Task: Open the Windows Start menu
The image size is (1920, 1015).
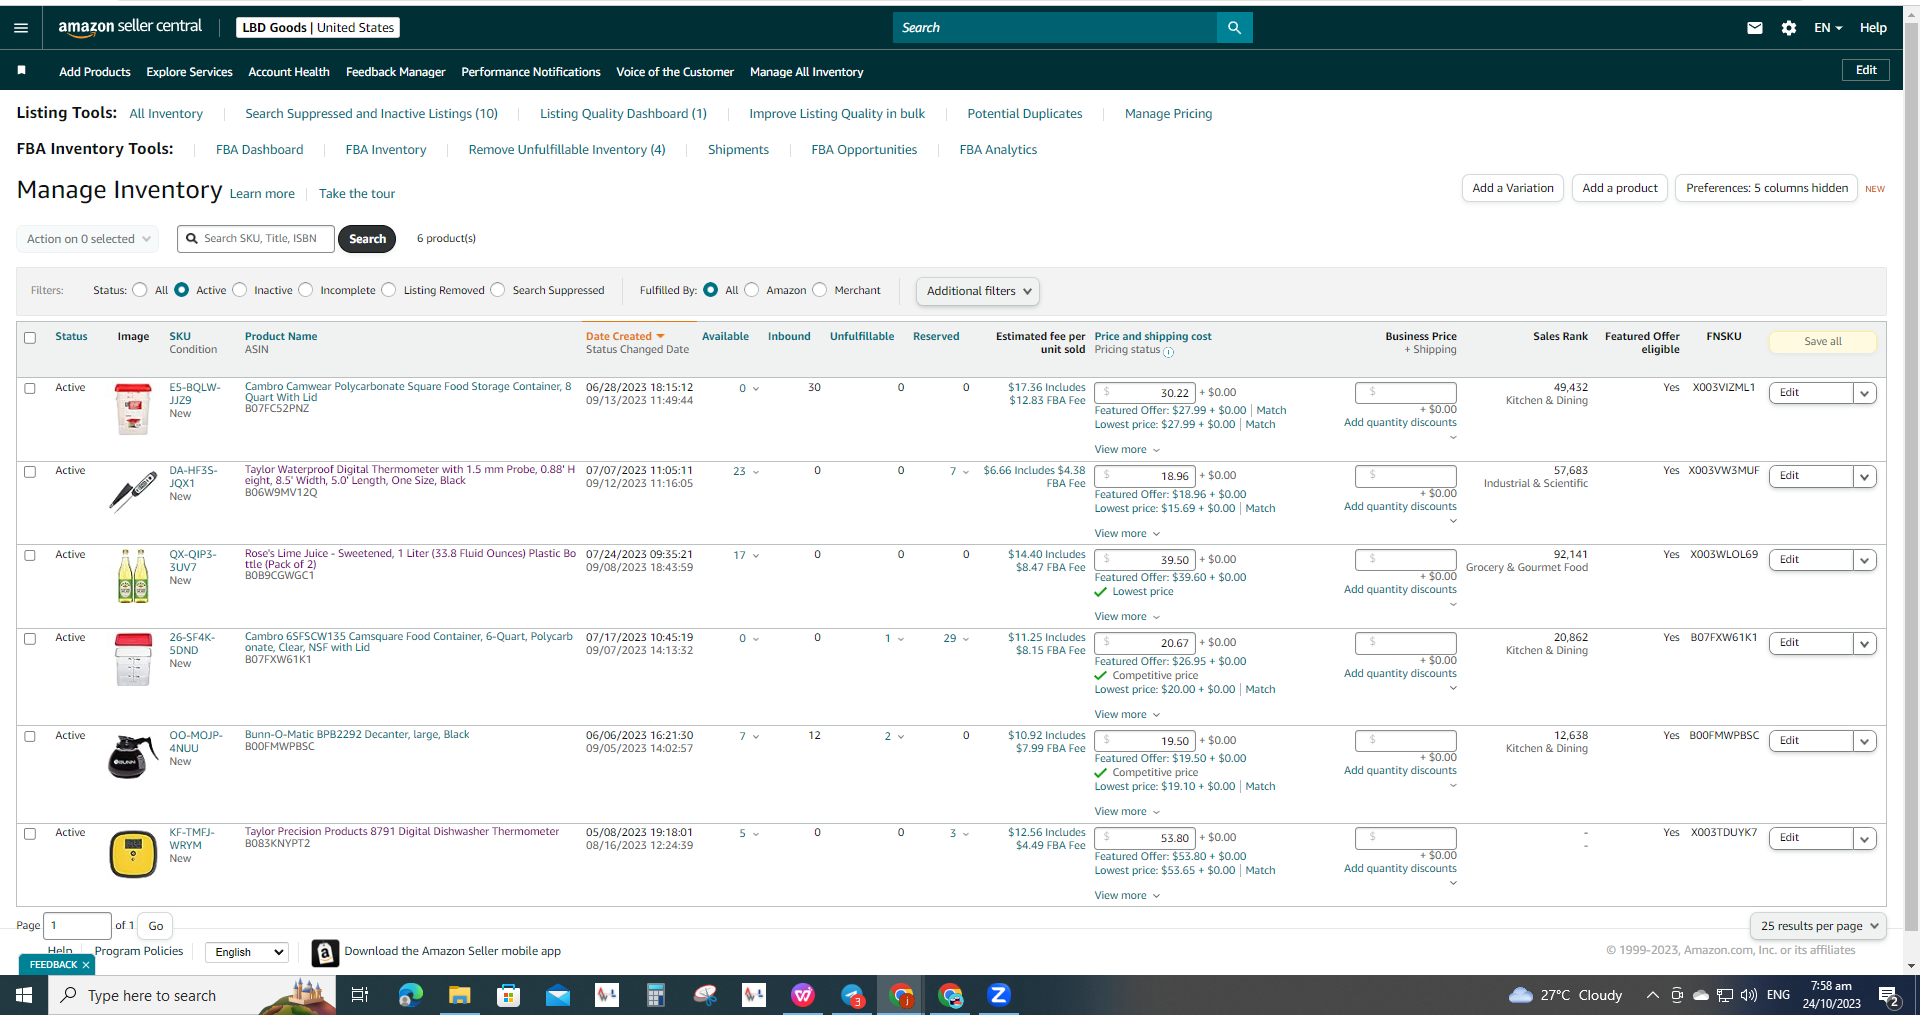Action: (x=24, y=995)
